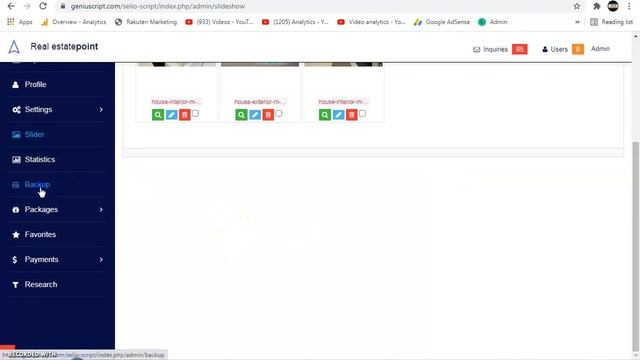Open the Admin bookmark in bookmarks bar
Image resolution: width=640 pixels, height=360 pixels.
click(x=493, y=22)
